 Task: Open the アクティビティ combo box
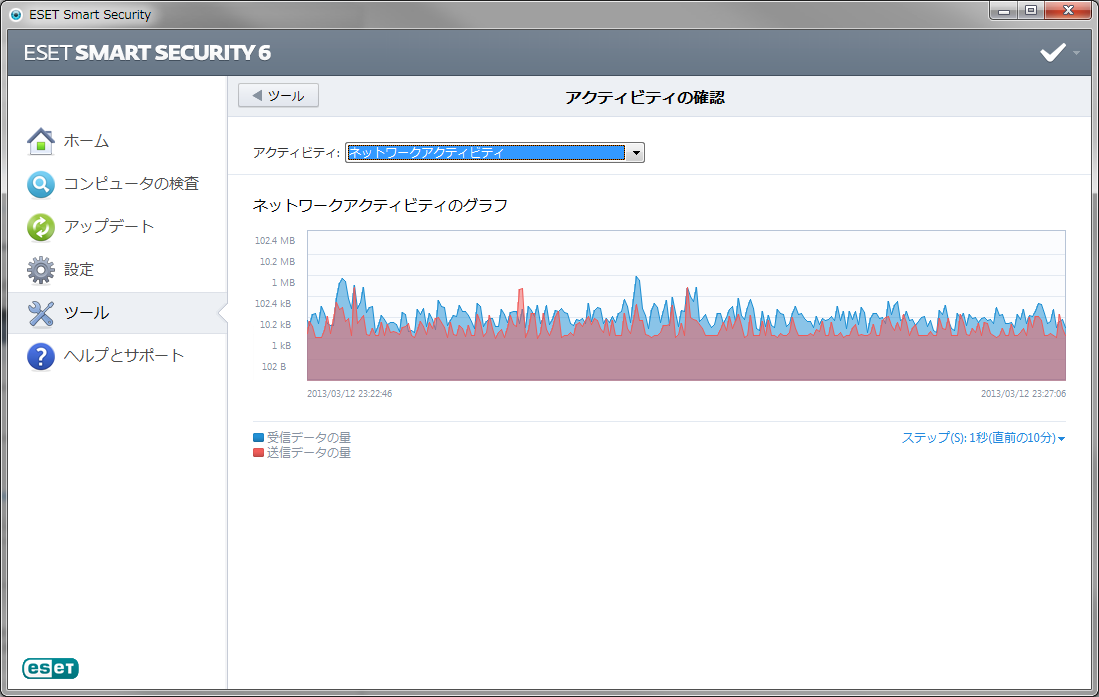495,152
